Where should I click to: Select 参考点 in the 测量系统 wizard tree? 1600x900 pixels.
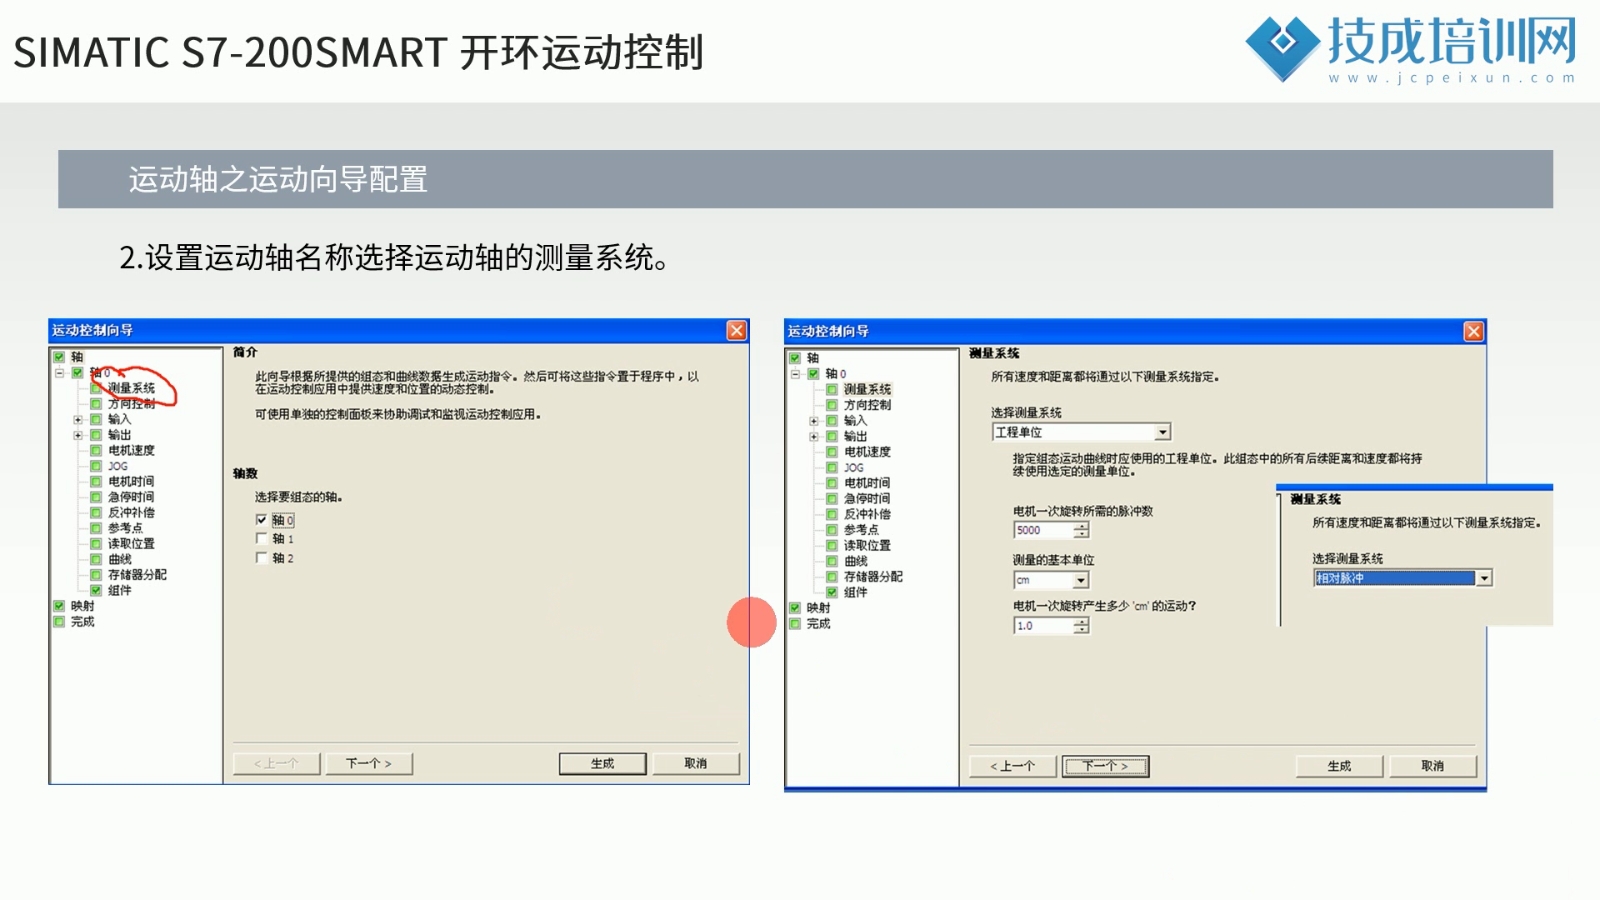(x=861, y=530)
